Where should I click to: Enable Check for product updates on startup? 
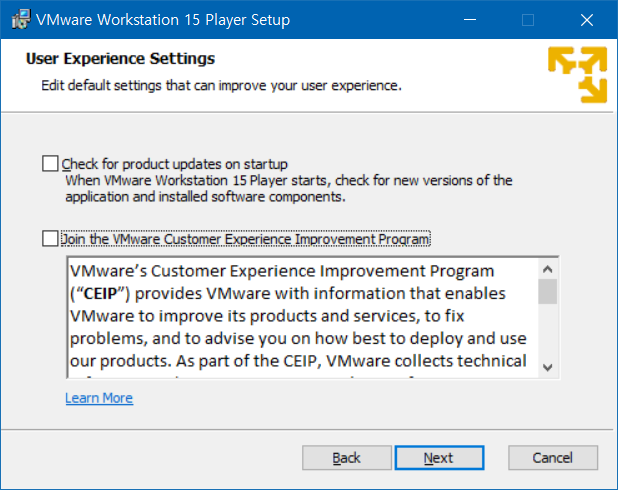pos(50,164)
